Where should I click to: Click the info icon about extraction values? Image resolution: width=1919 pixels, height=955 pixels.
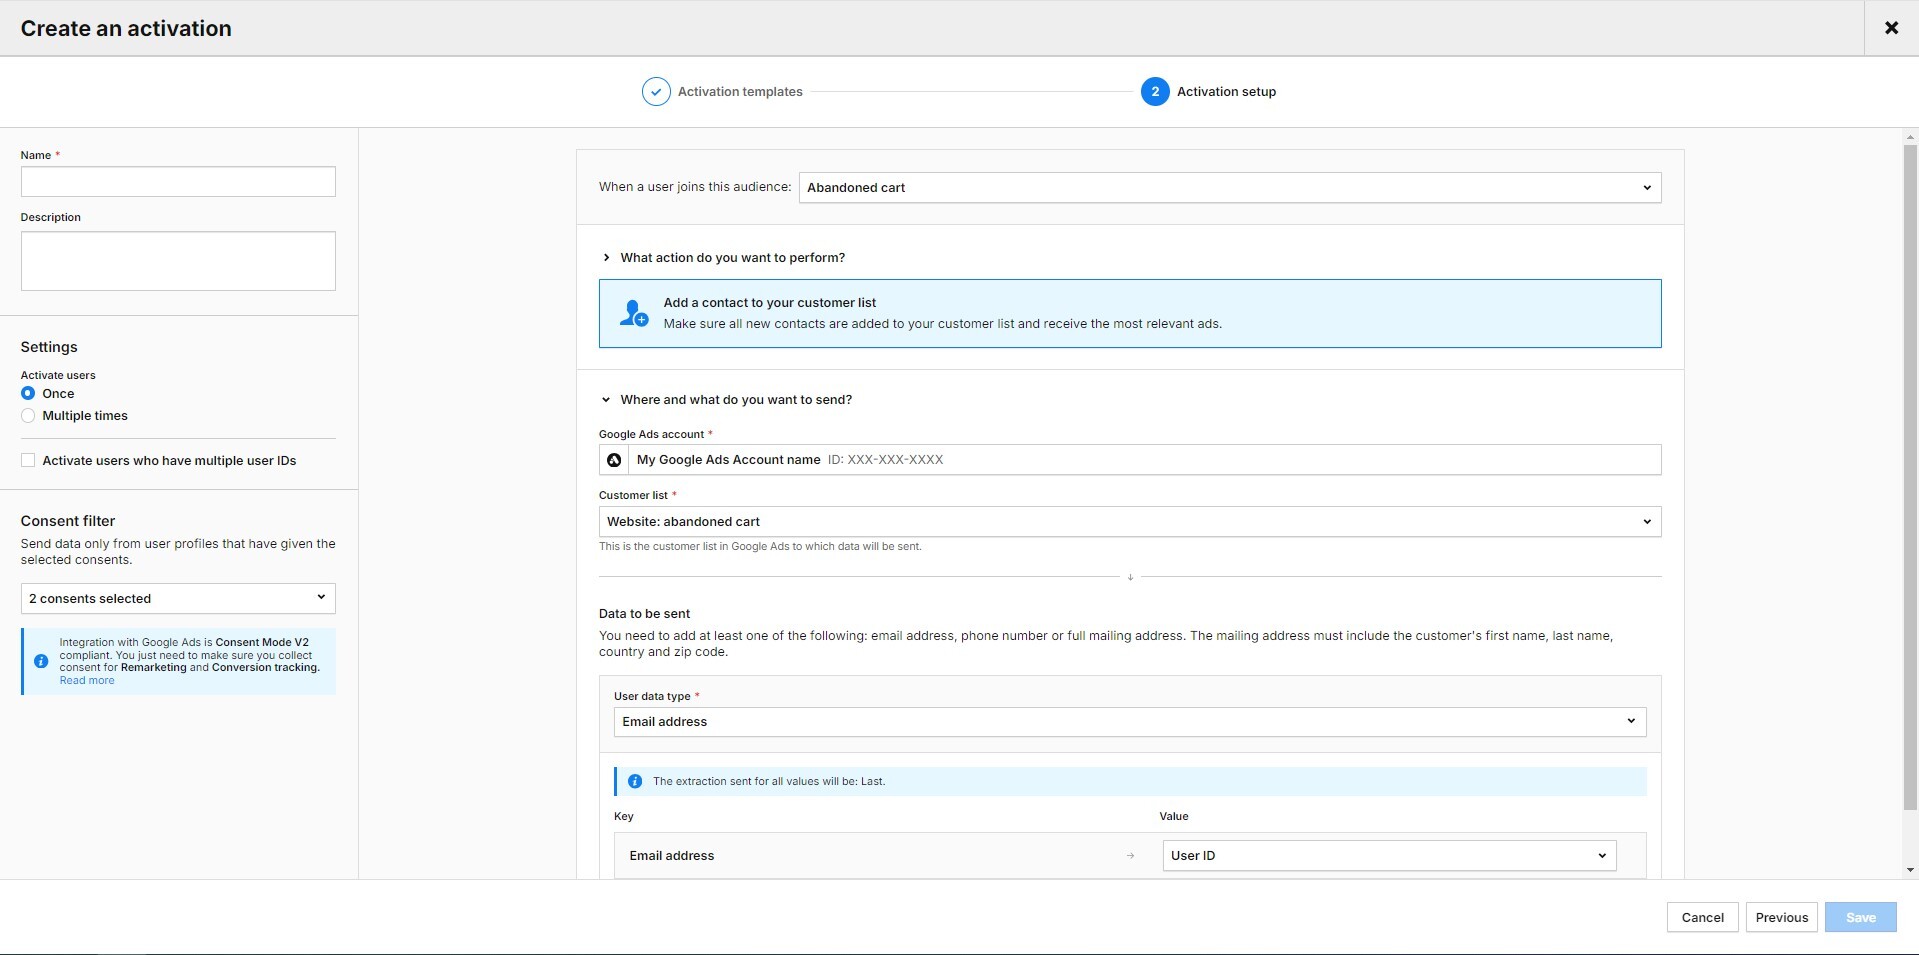635,781
